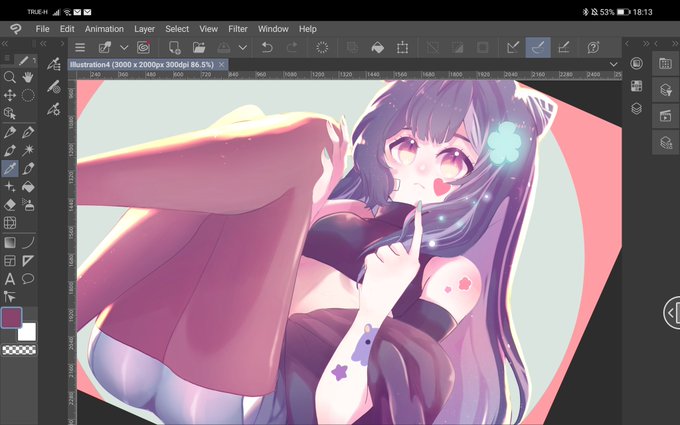Open the Layer menu
Viewport: 680px width, 425px height.
tap(144, 29)
